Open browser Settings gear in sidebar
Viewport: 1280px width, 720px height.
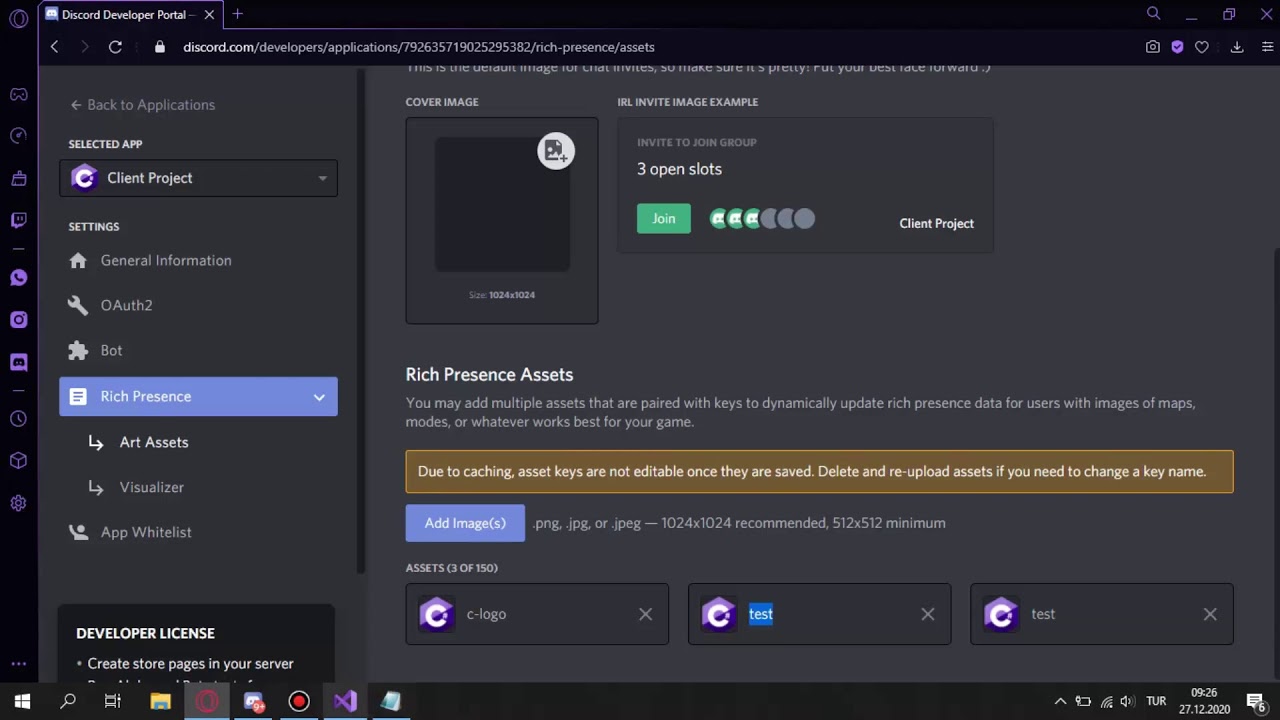[x=18, y=503]
